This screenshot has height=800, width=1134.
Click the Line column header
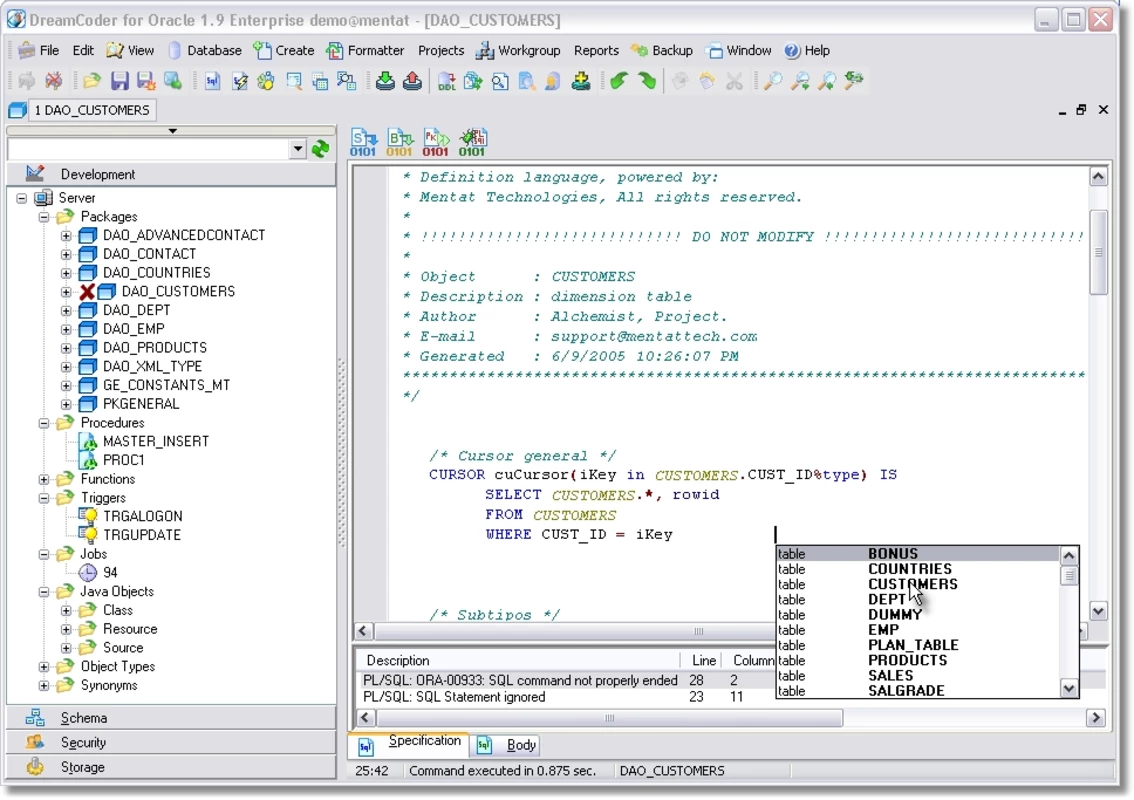(703, 660)
